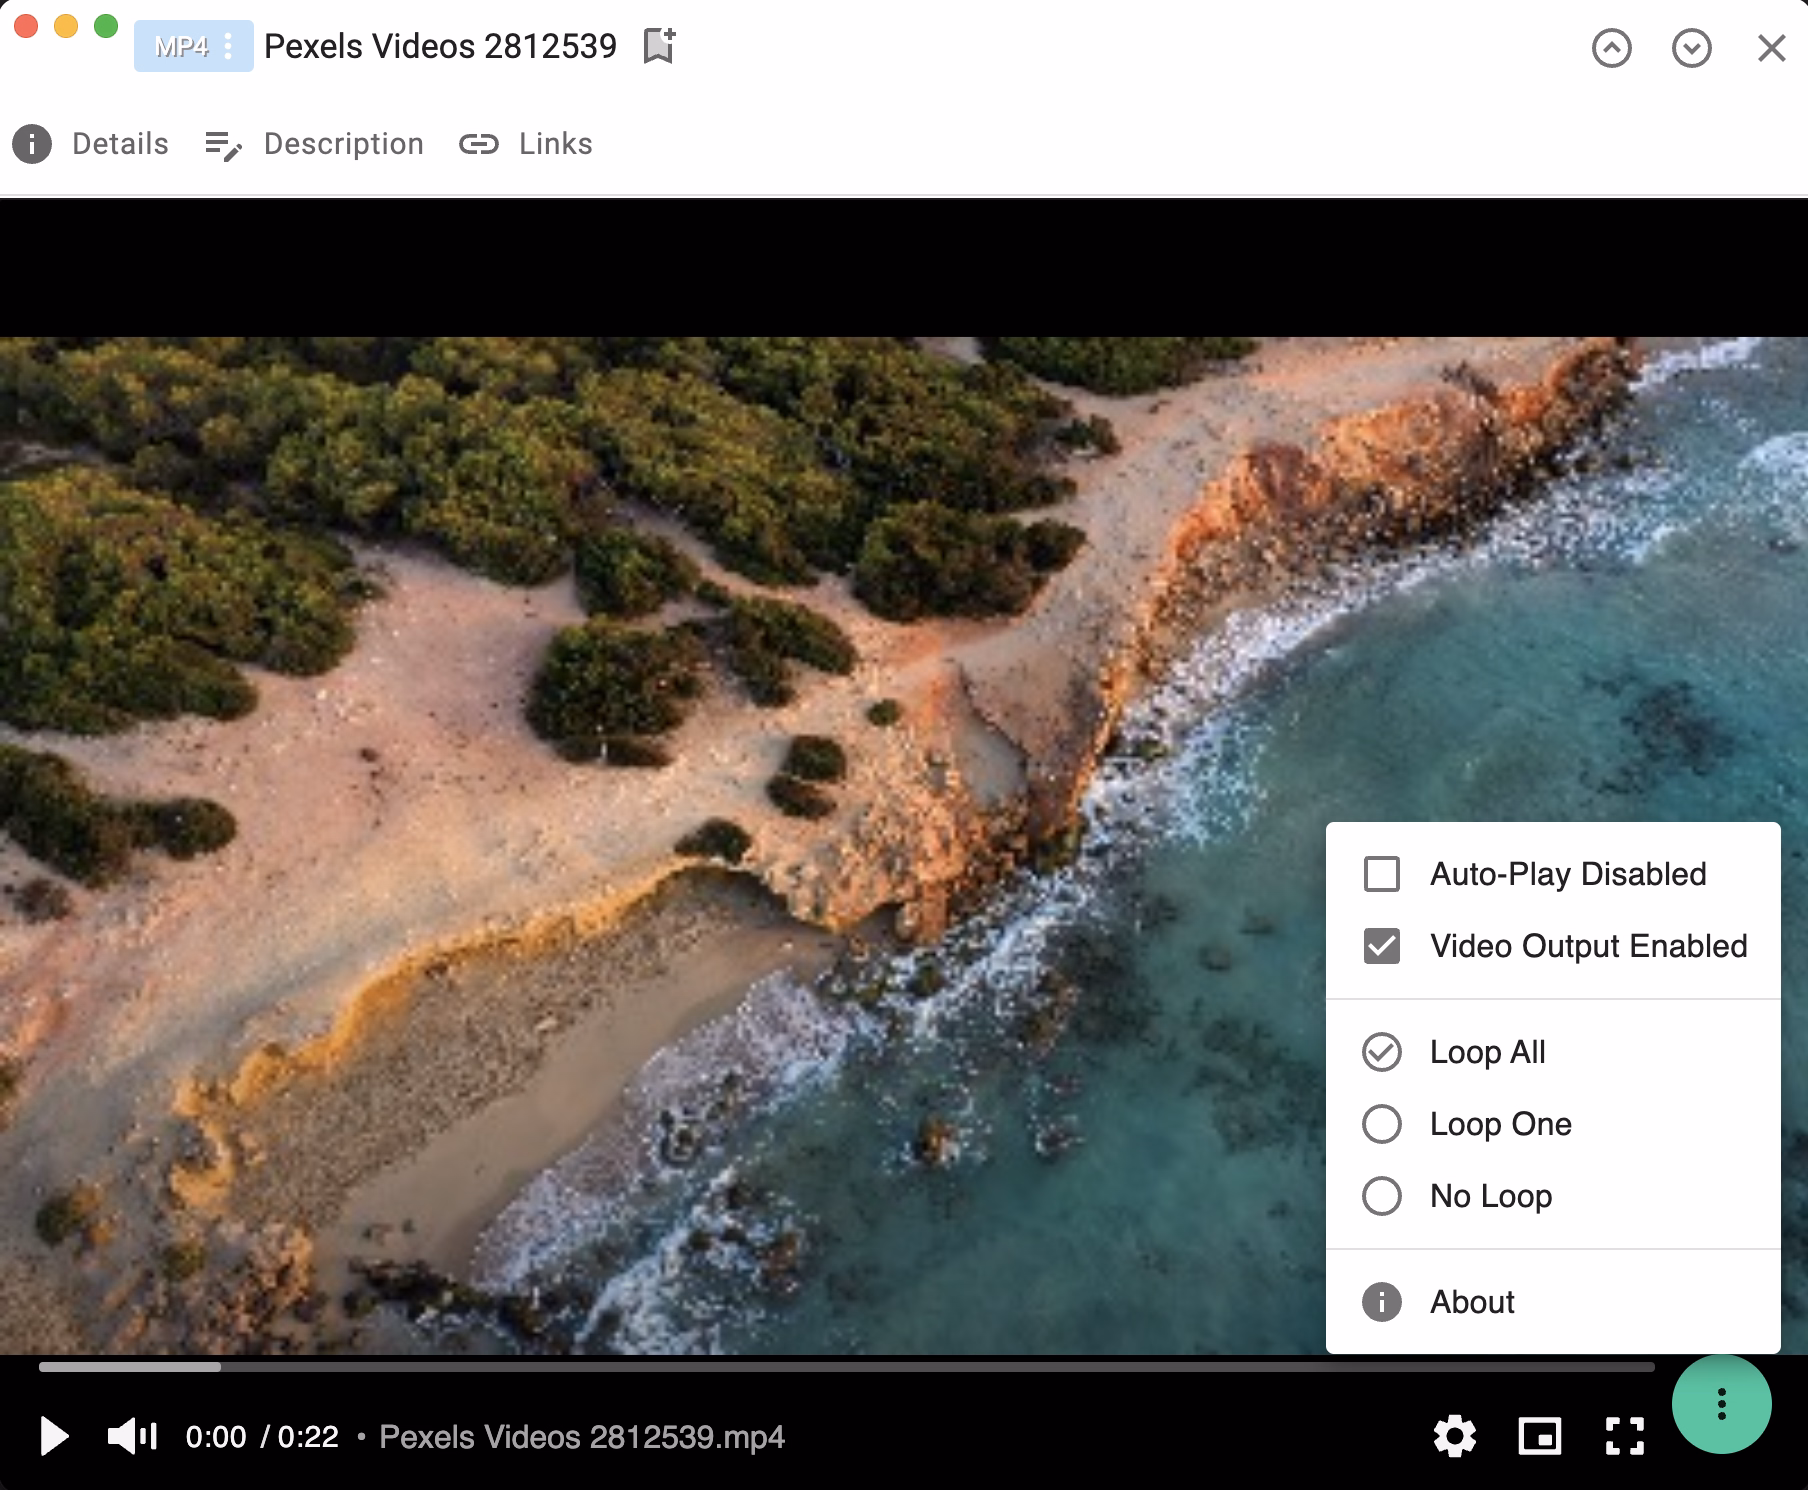Image resolution: width=1808 pixels, height=1490 pixels.
Task: Disable Video Output Enabled checkbox
Action: (x=1383, y=946)
